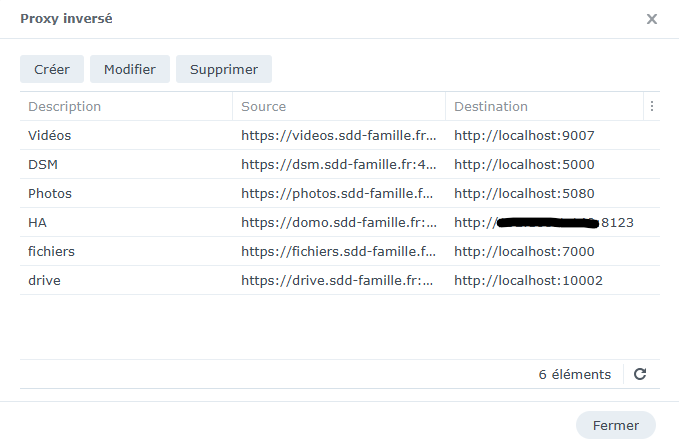Sort by the Description column header
Image resolution: width=679 pixels, height=447 pixels.
pos(65,106)
